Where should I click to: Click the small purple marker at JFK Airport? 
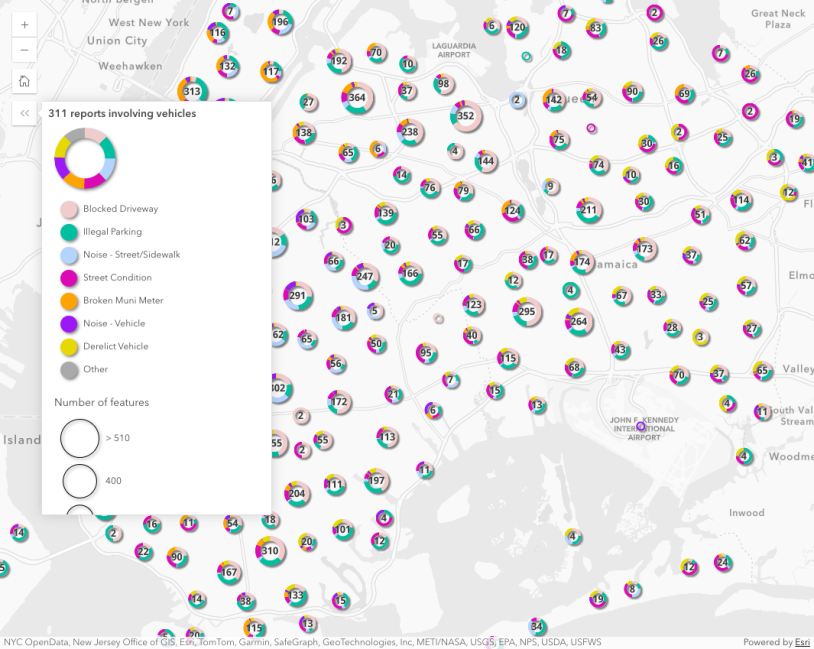tap(641, 426)
